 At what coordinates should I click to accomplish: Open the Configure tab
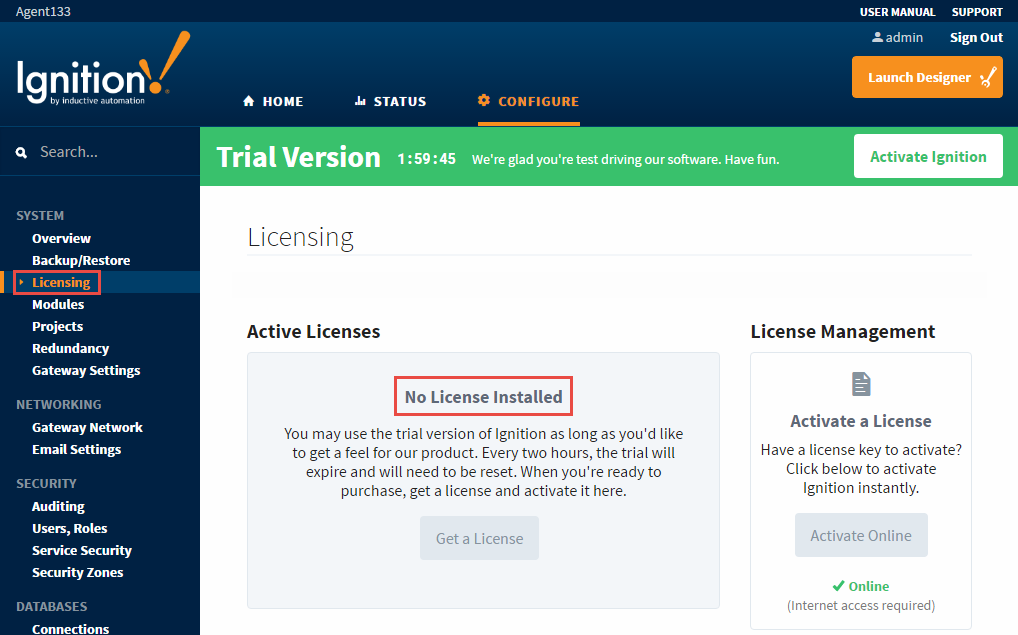[x=528, y=101]
